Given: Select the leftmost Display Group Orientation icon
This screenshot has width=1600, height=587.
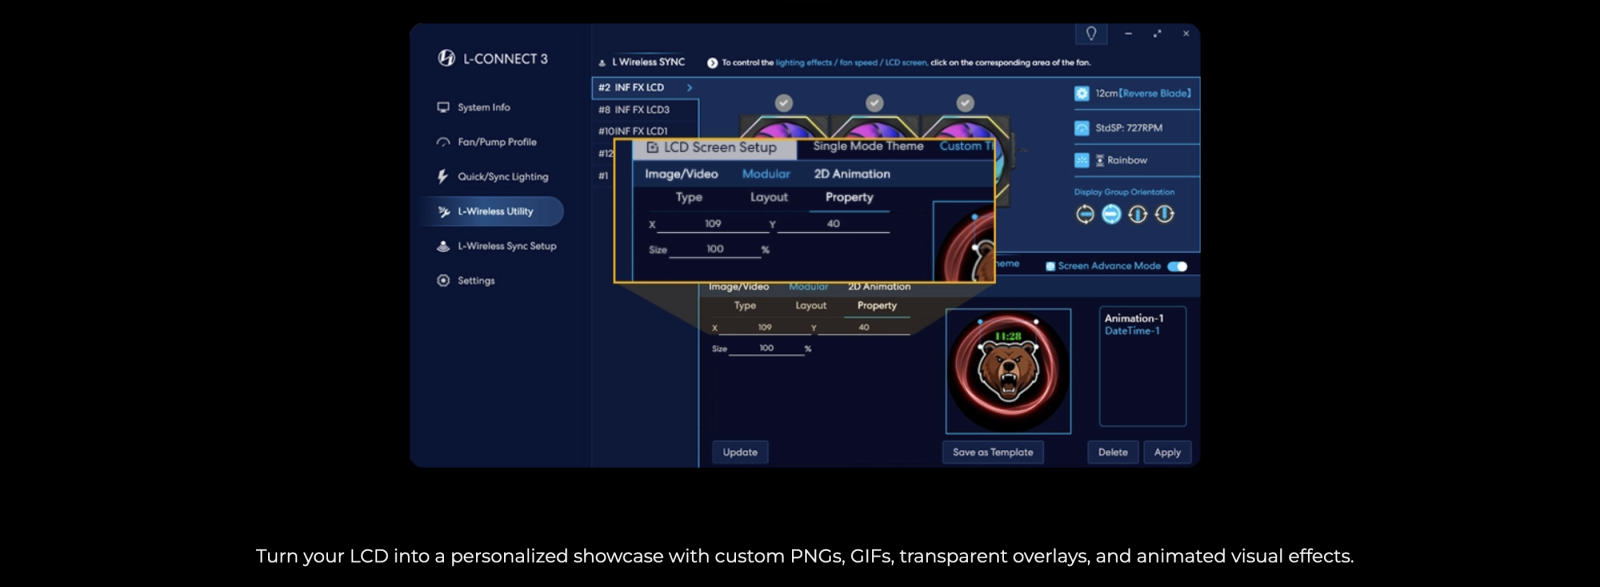Looking at the screenshot, I should click(1085, 214).
